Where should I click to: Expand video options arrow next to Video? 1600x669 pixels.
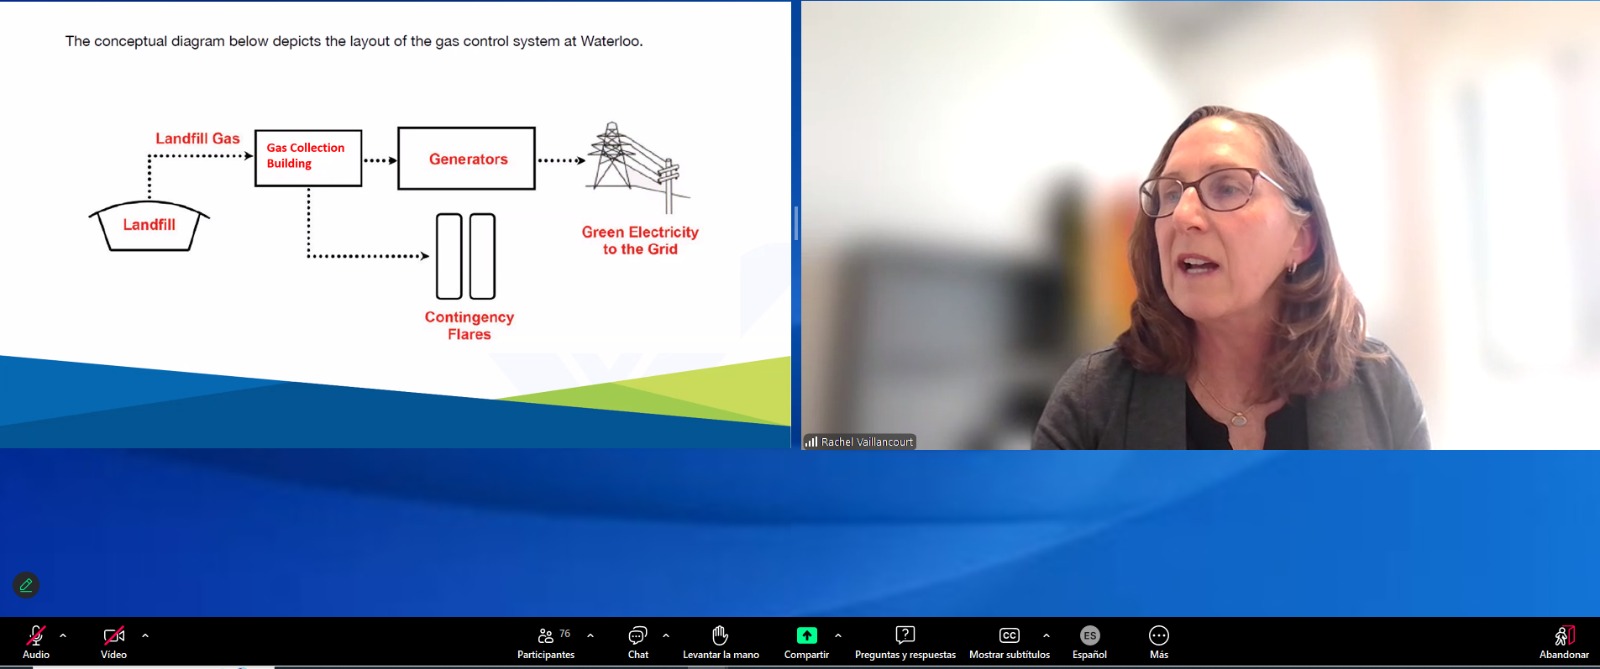point(145,635)
